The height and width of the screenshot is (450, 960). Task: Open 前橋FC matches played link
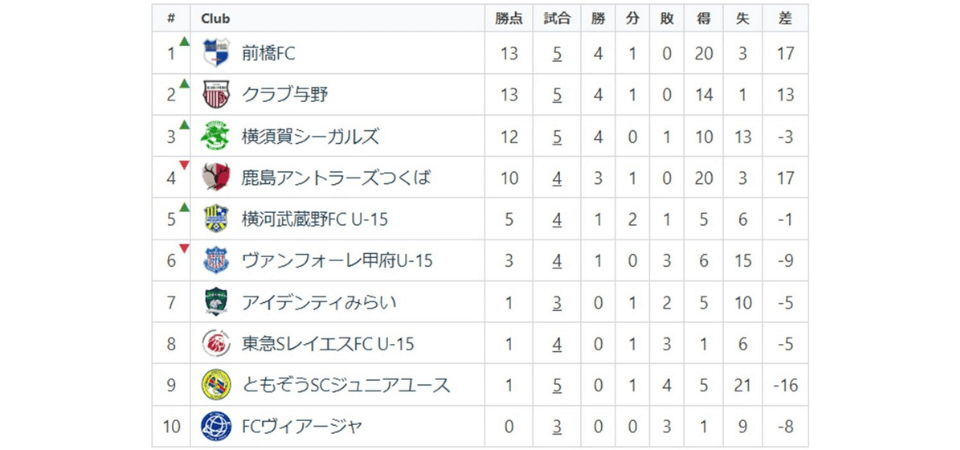[x=557, y=53]
